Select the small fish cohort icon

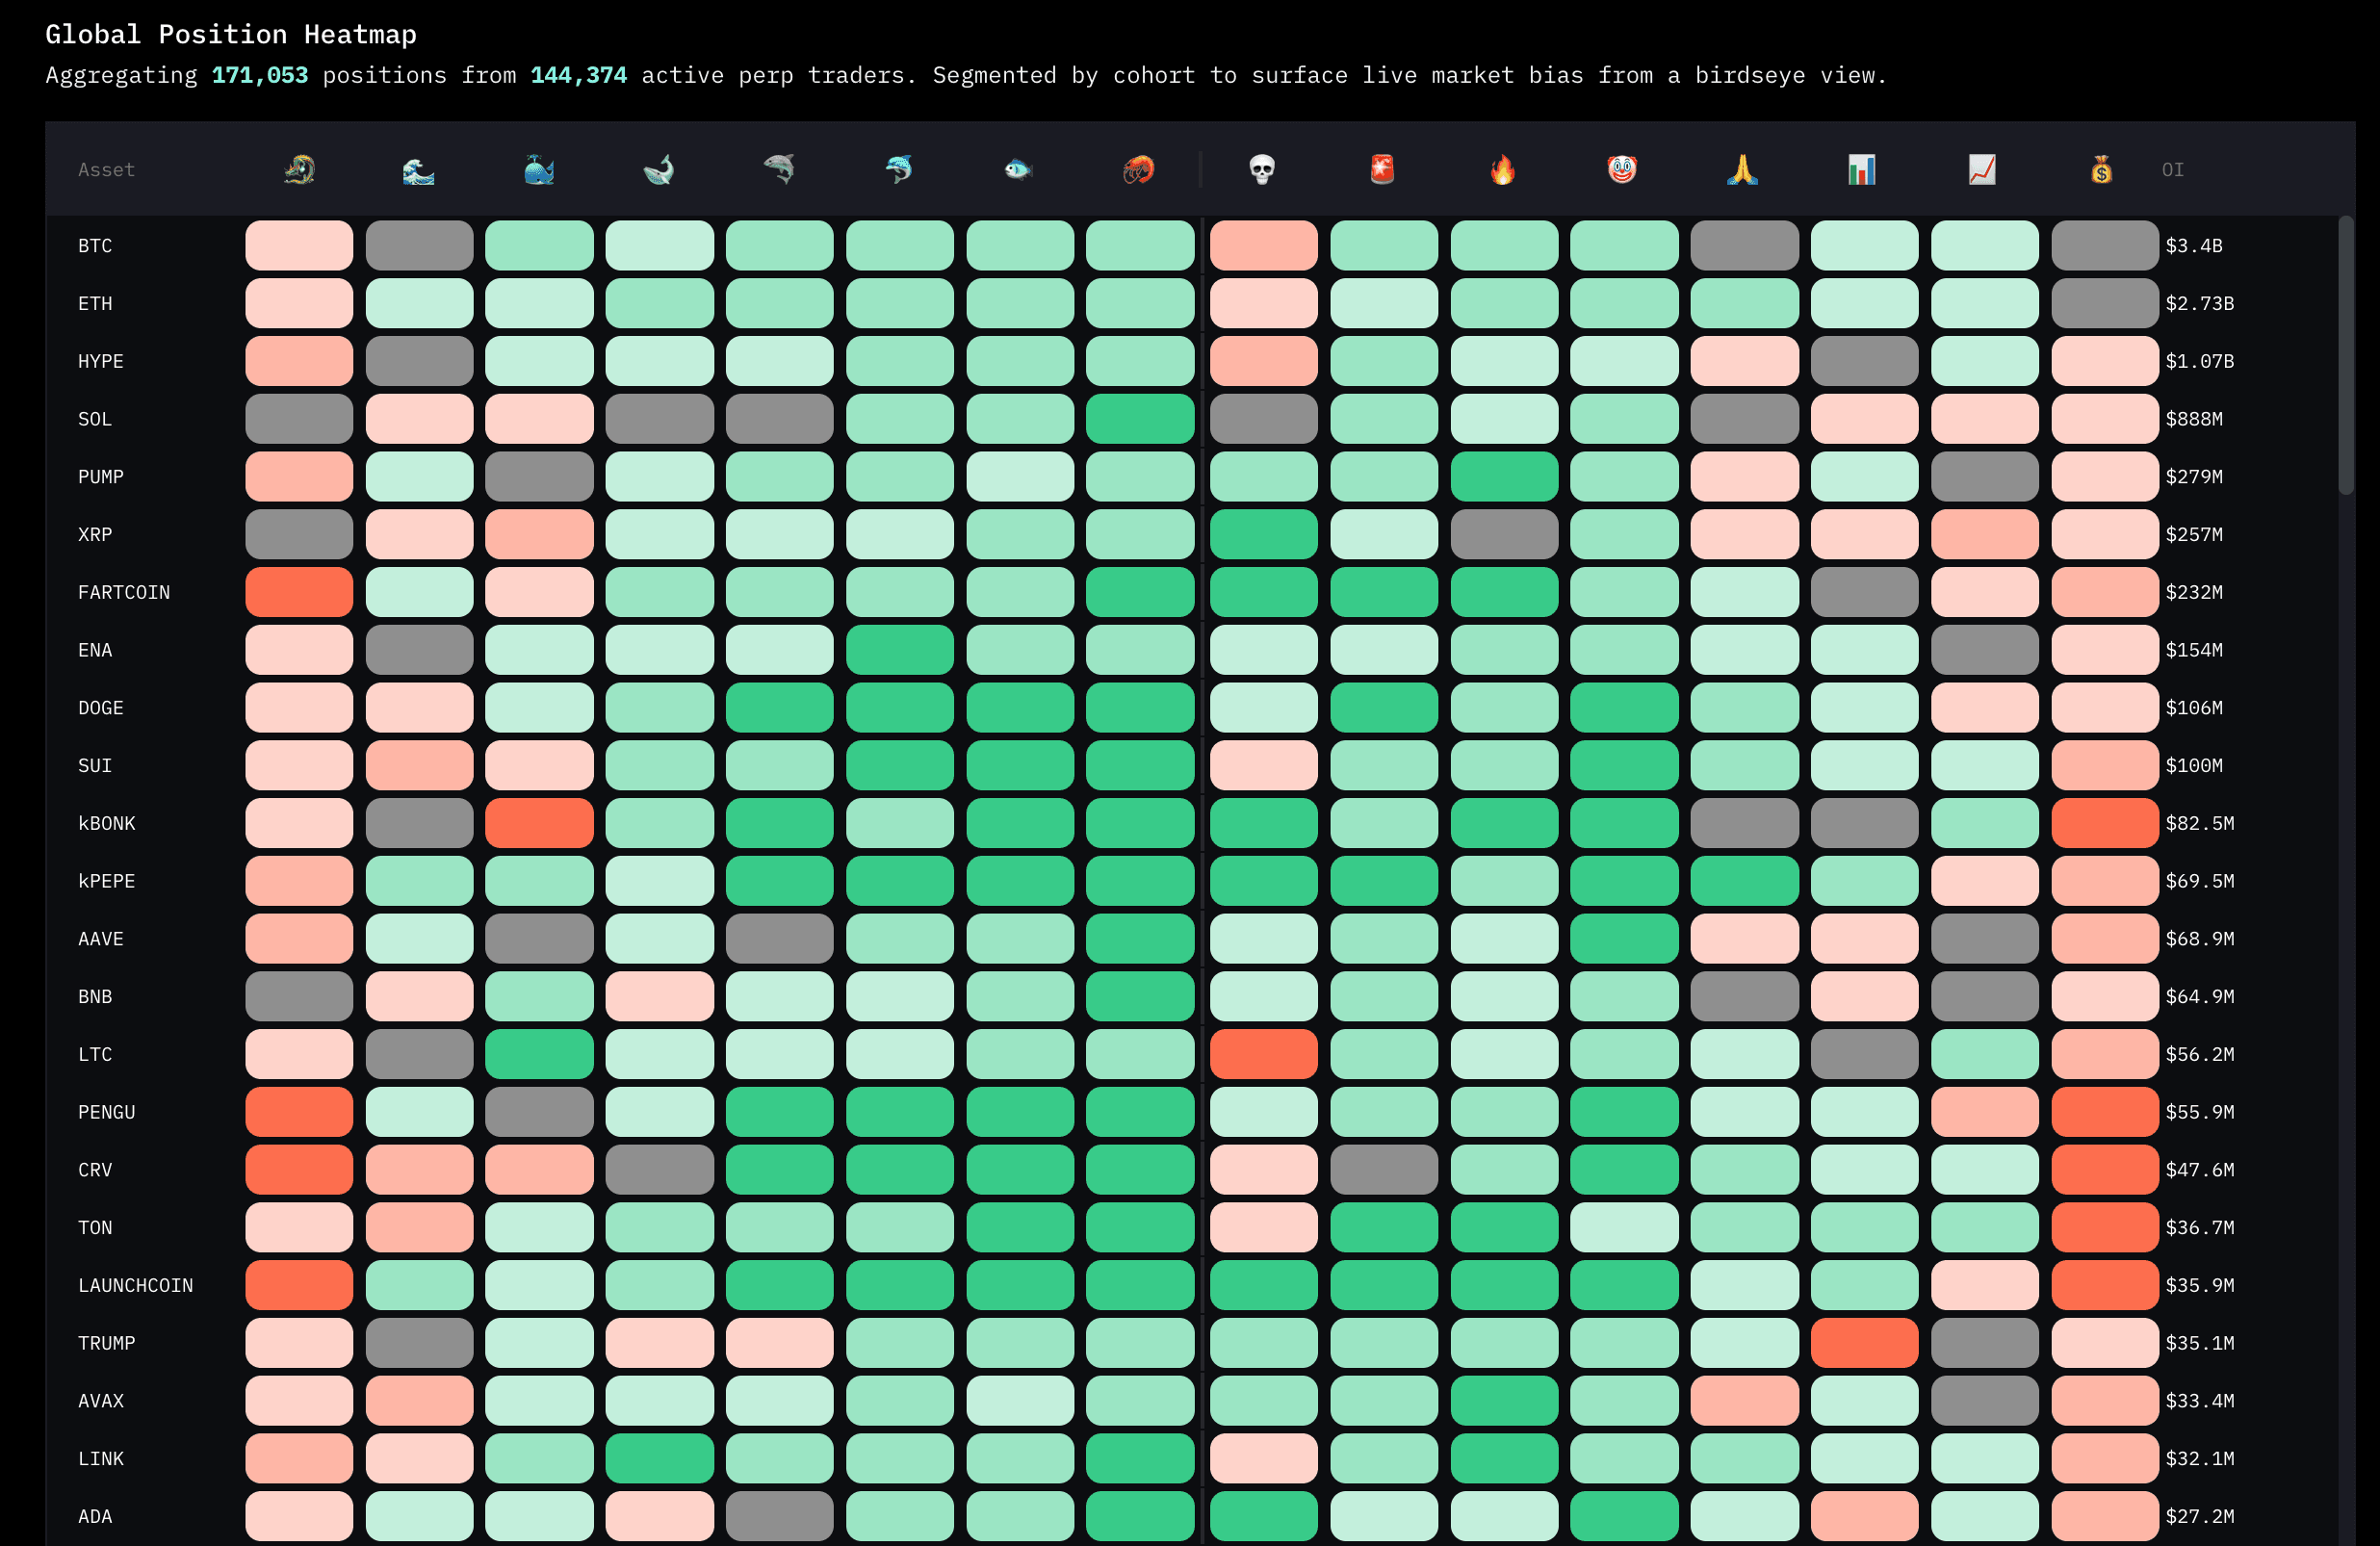coord(1019,170)
